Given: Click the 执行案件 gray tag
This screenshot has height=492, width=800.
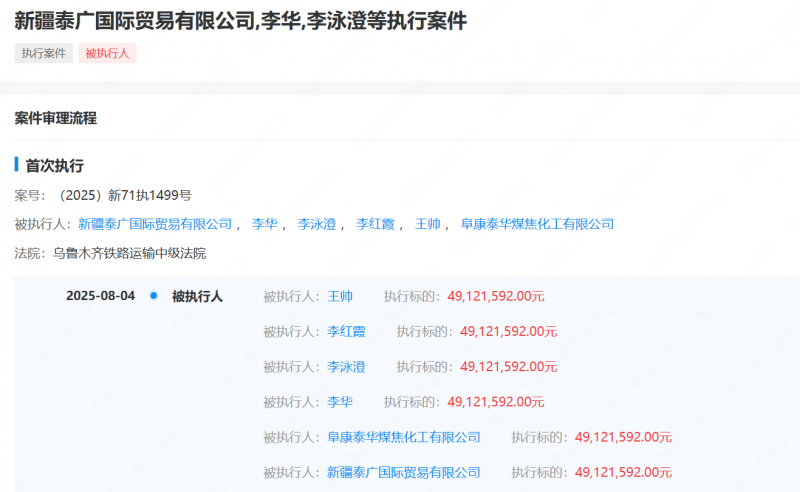Looking at the screenshot, I should [43, 53].
